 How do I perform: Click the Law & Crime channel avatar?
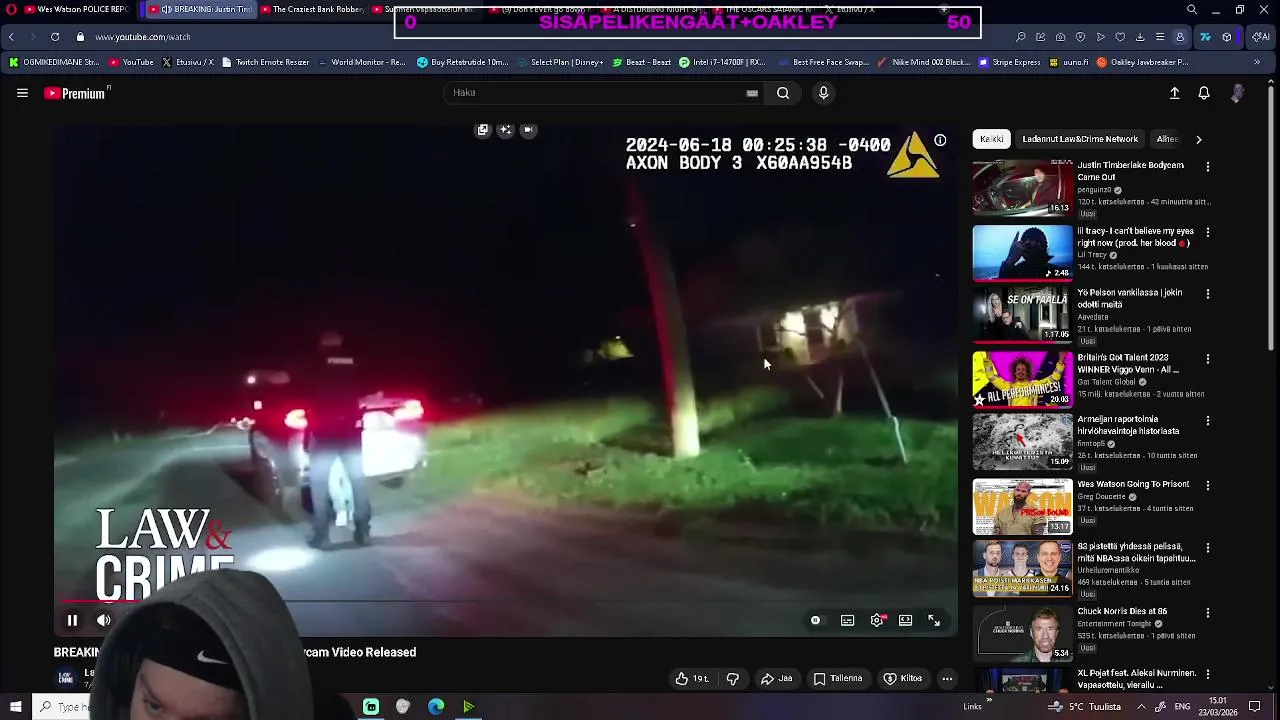(65, 678)
